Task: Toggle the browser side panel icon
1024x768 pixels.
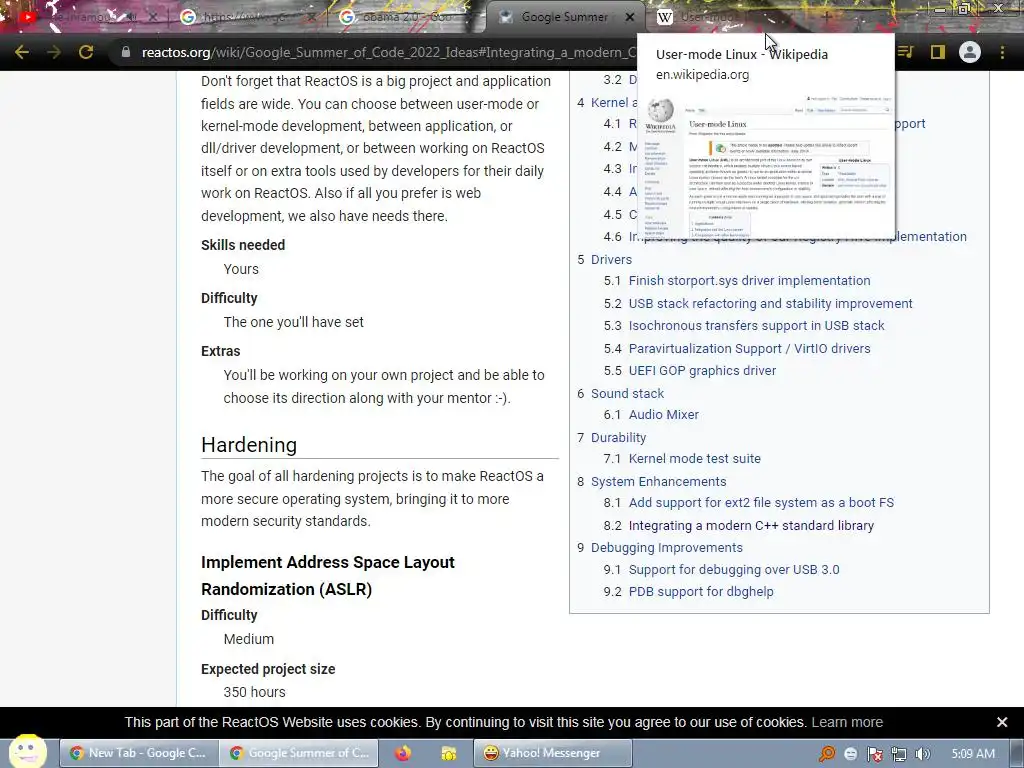Action: 938,52
